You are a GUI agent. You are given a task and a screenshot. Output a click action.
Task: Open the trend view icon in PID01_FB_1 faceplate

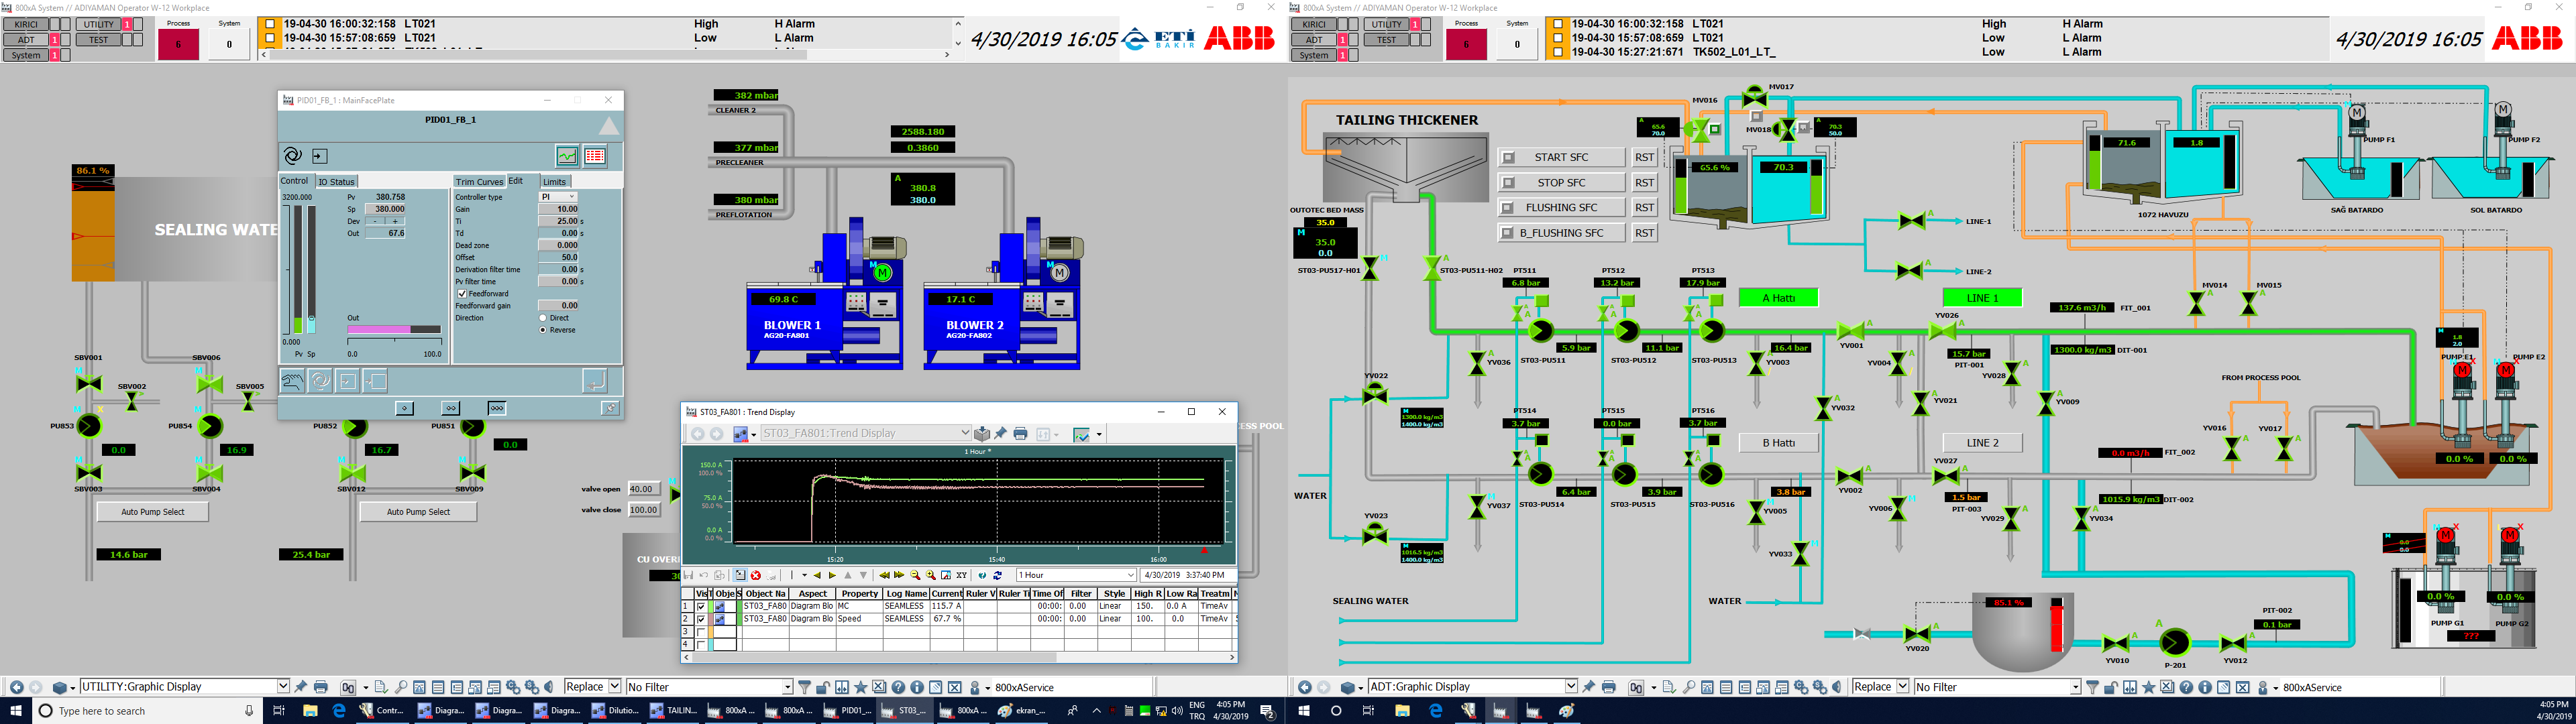coord(567,156)
